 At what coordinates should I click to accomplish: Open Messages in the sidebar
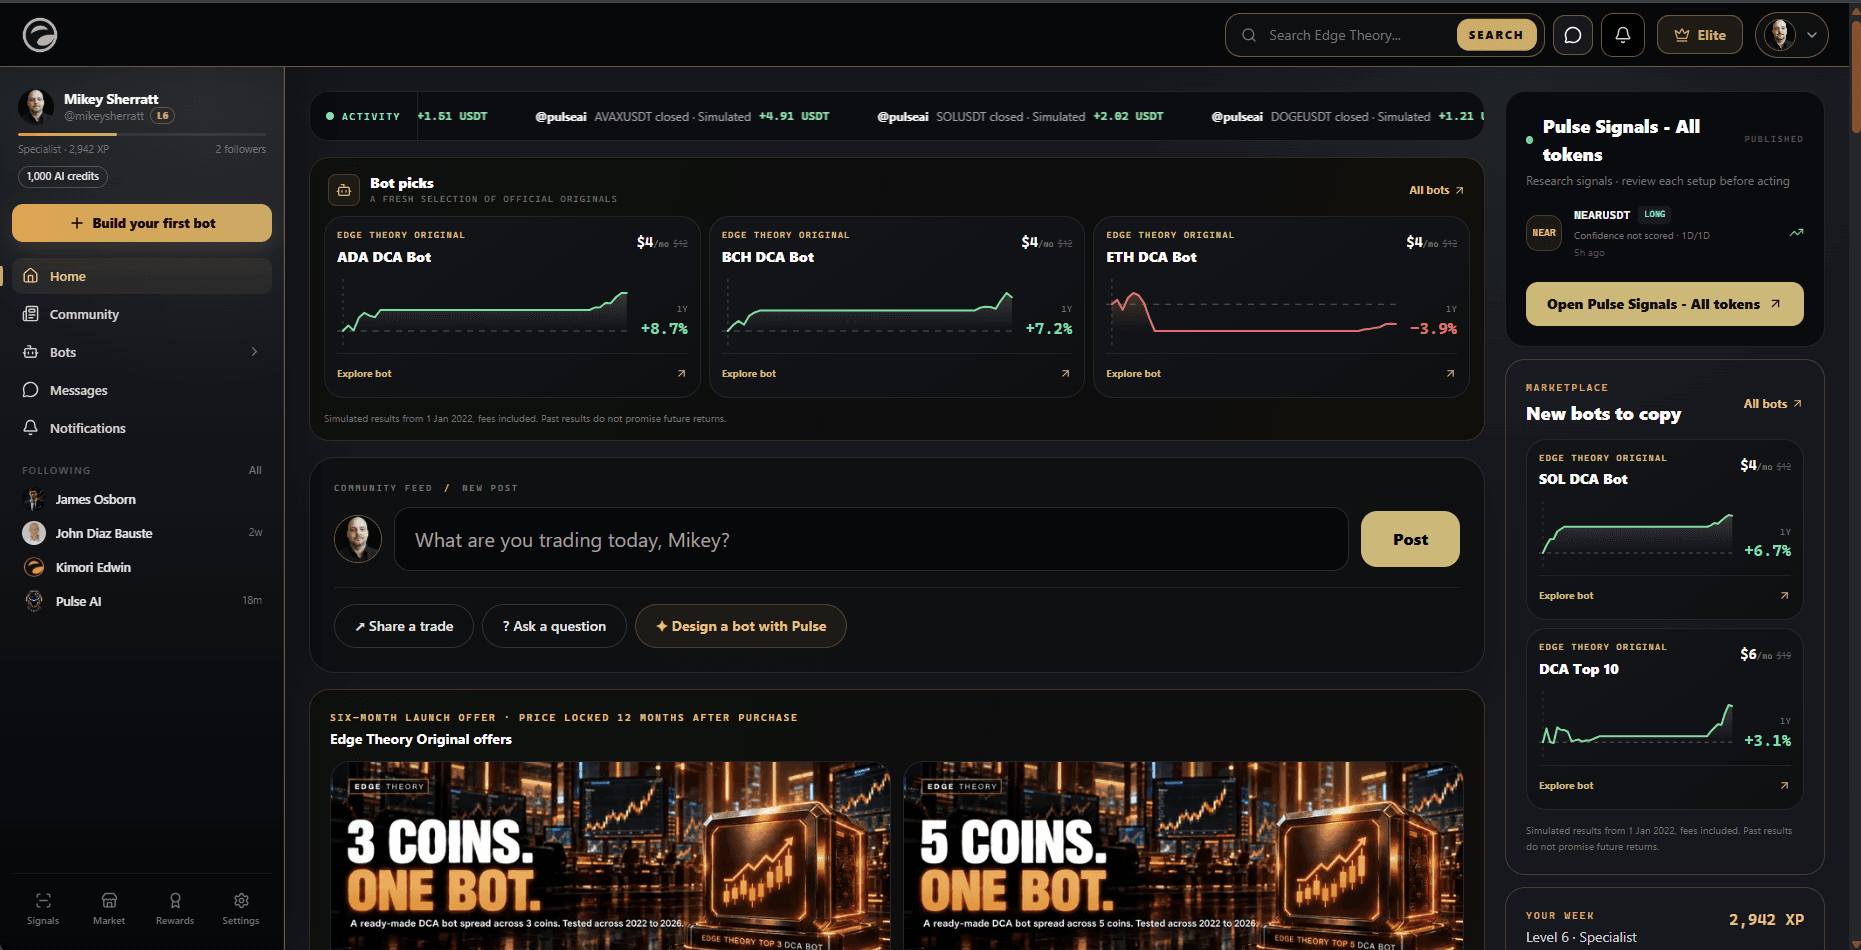[142, 390]
